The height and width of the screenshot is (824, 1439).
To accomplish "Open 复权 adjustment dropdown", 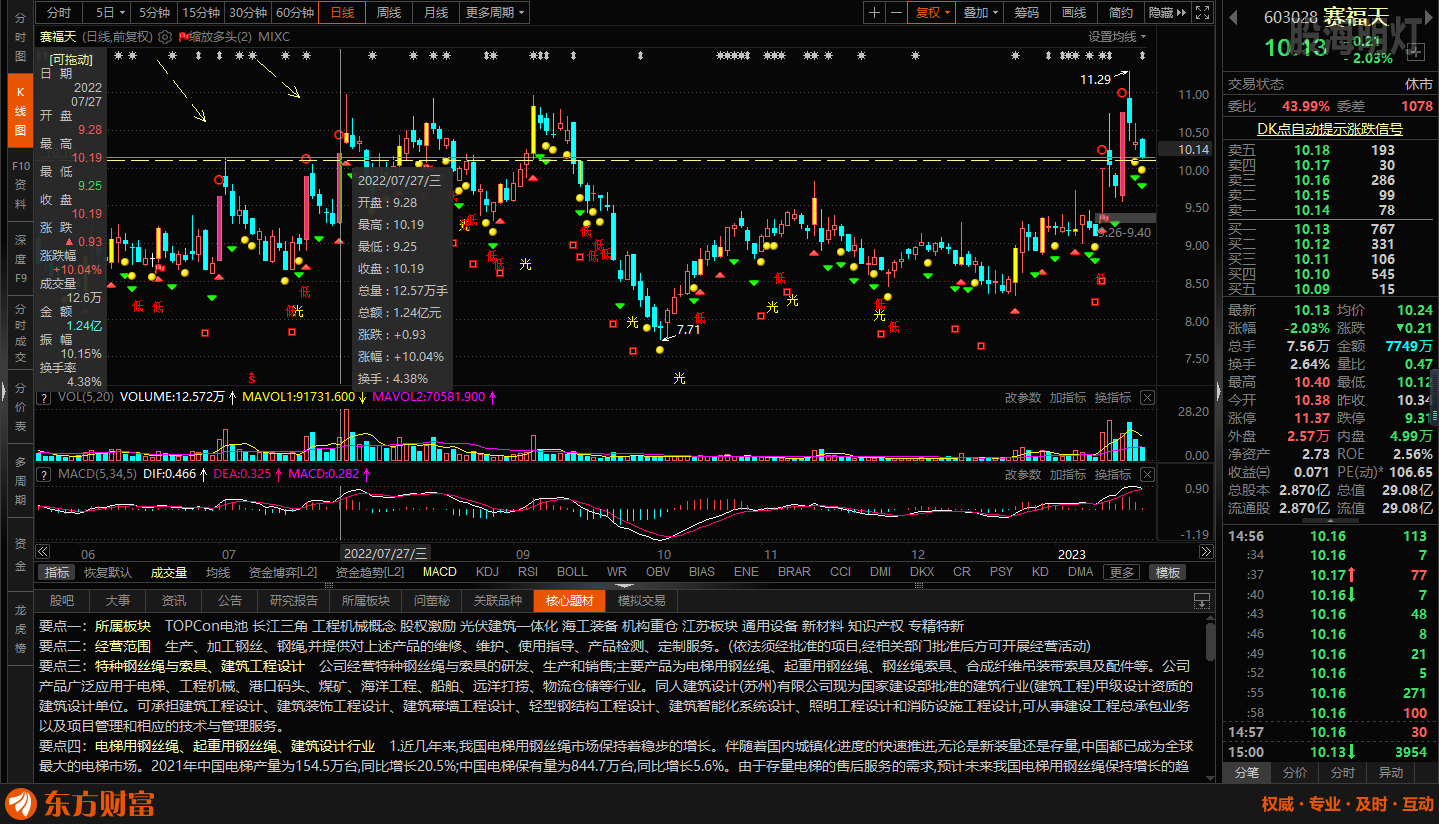I will (x=933, y=13).
